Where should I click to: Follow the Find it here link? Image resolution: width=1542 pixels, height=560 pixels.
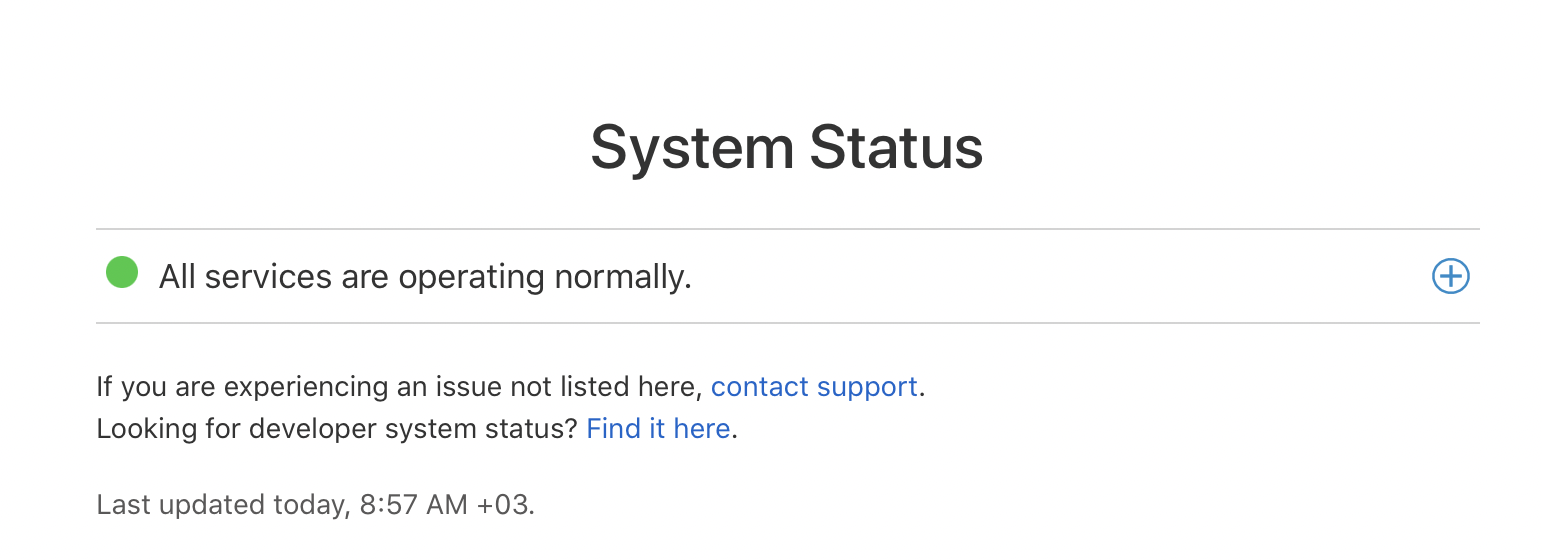click(x=657, y=429)
